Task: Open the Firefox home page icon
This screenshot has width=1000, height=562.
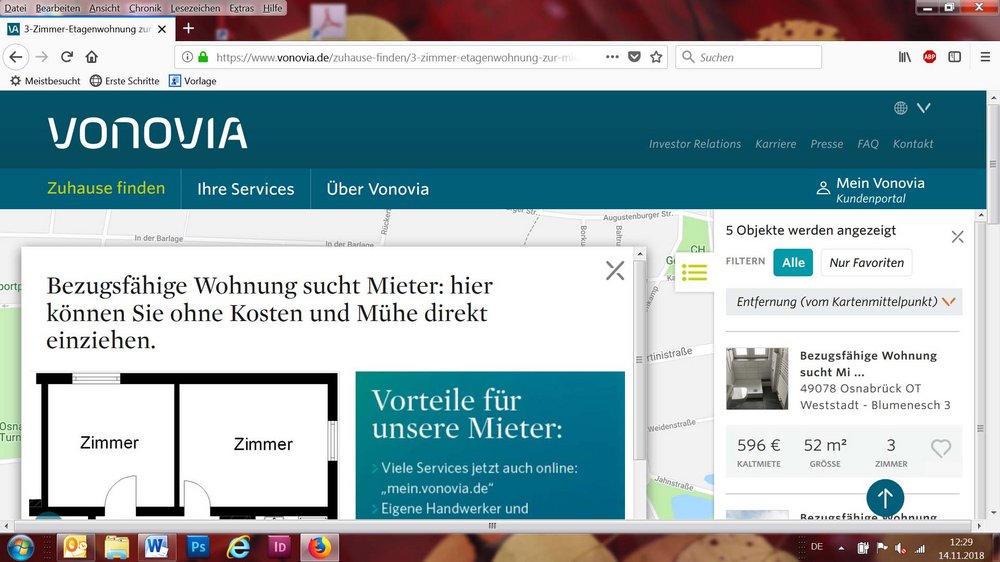Action: click(92, 57)
